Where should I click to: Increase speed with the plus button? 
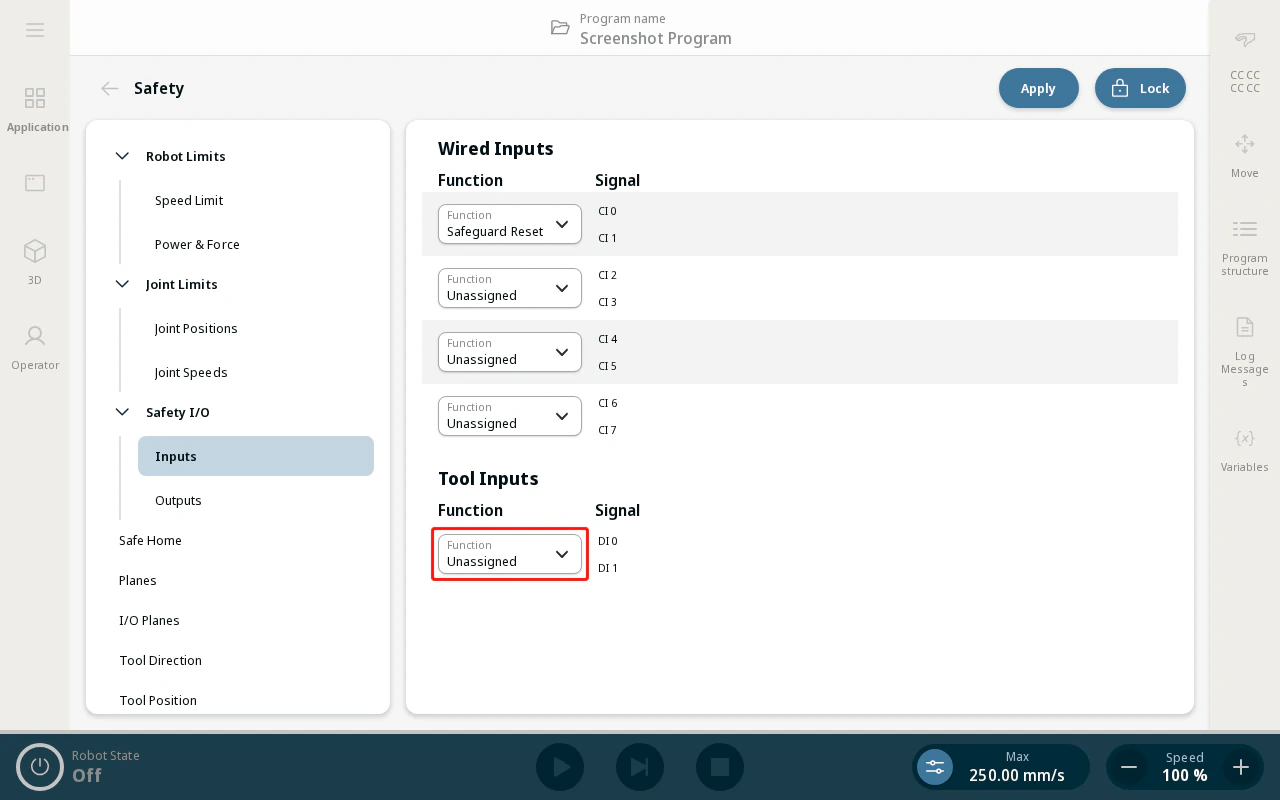[1241, 767]
